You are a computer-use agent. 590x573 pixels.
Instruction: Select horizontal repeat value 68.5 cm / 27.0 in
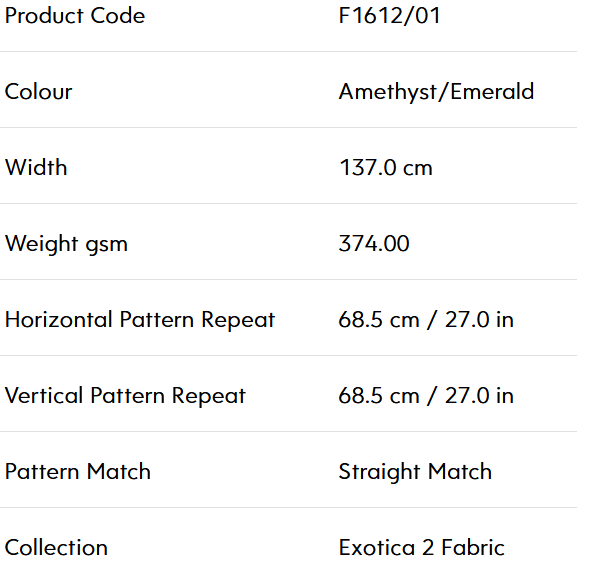tap(426, 320)
